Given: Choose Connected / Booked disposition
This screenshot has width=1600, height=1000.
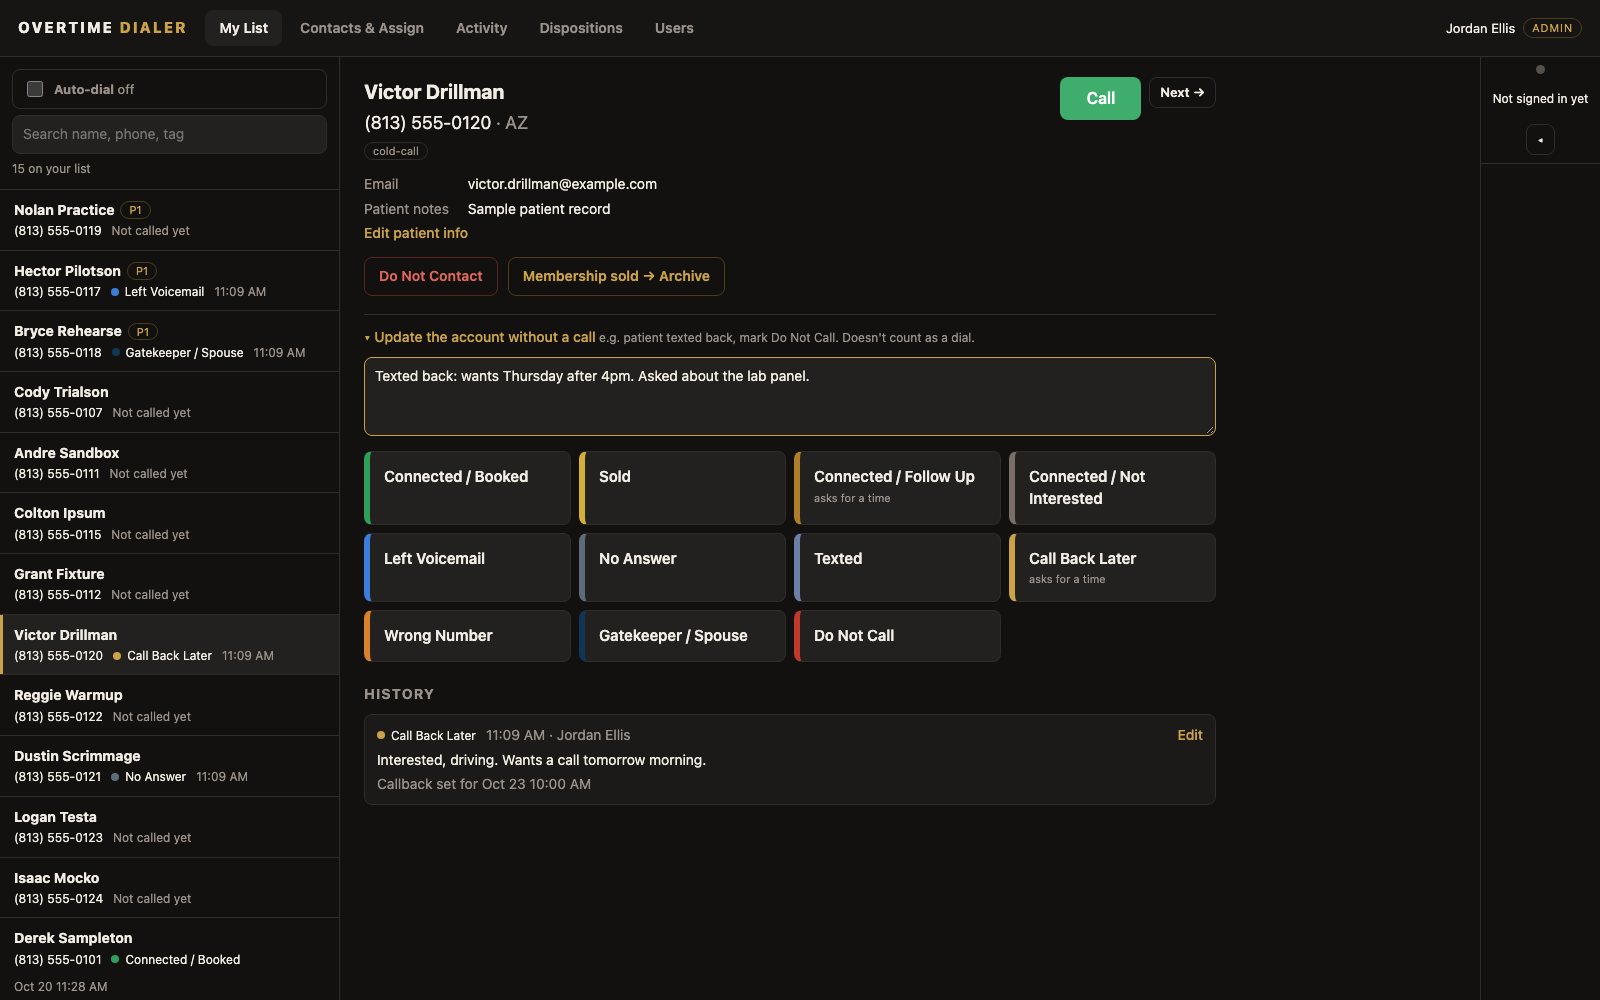Looking at the screenshot, I should tap(467, 488).
